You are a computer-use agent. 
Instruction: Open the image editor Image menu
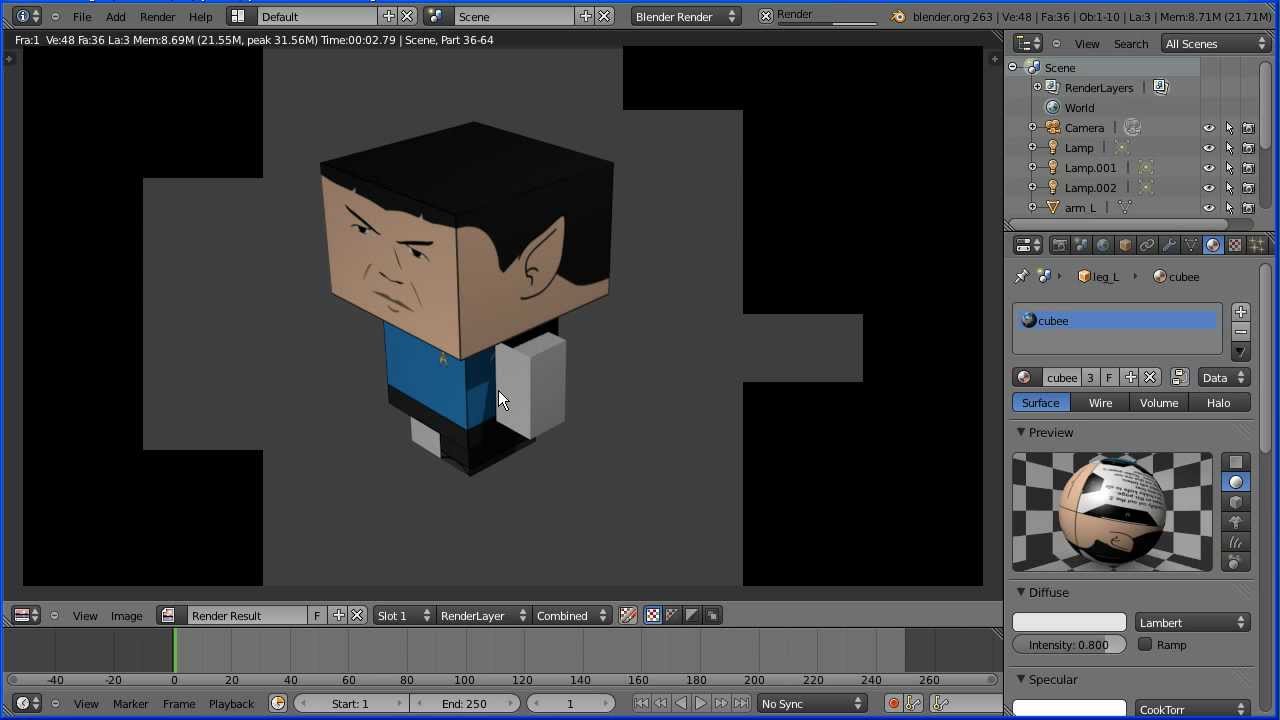point(126,616)
